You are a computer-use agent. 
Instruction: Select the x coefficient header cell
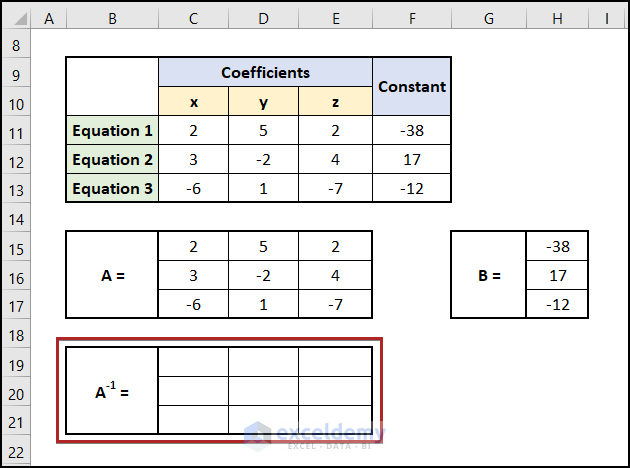pos(193,102)
